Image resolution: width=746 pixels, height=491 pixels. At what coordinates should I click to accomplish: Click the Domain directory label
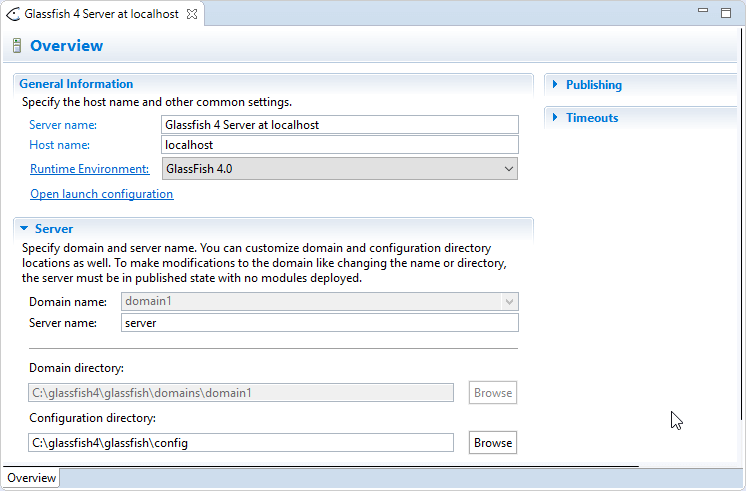[76, 368]
